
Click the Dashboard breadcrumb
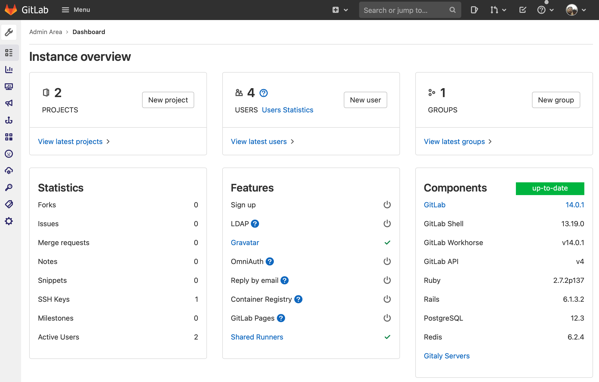pos(89,32)
